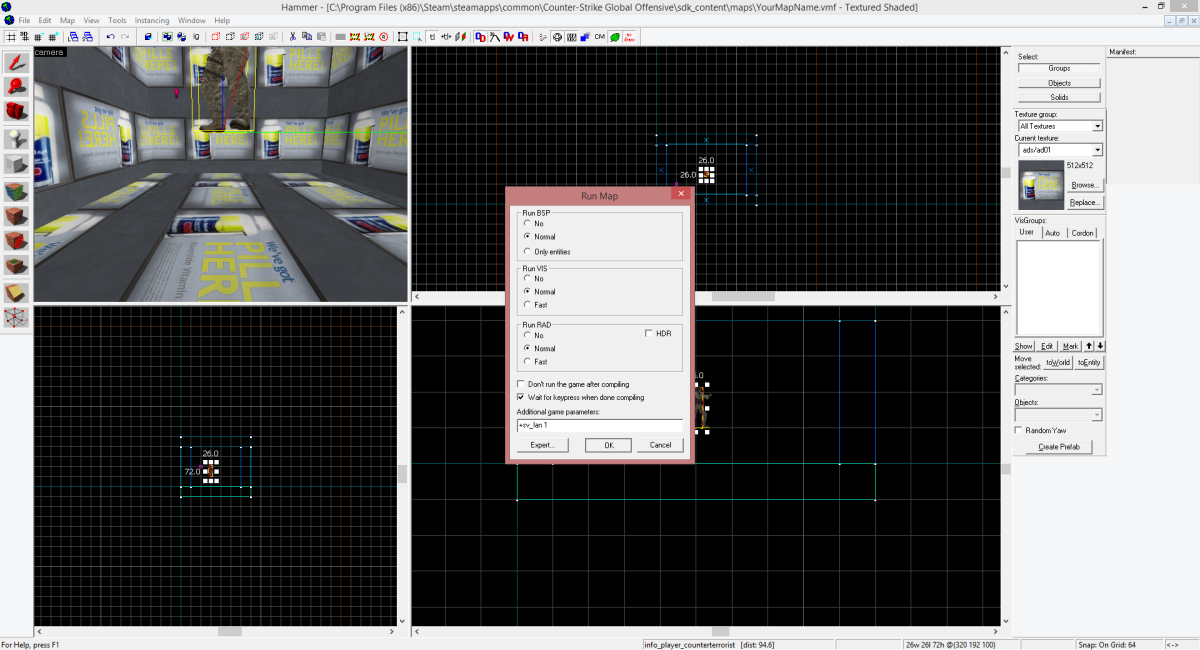
Task: Choose the Camera tool
Action: (16, 110)
